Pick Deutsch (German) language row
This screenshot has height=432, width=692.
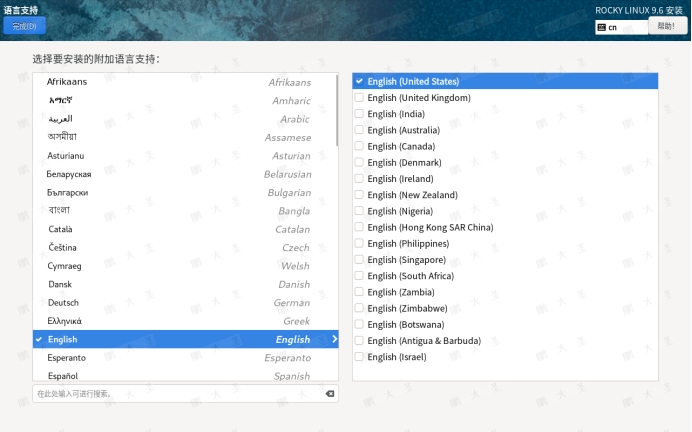184,303
